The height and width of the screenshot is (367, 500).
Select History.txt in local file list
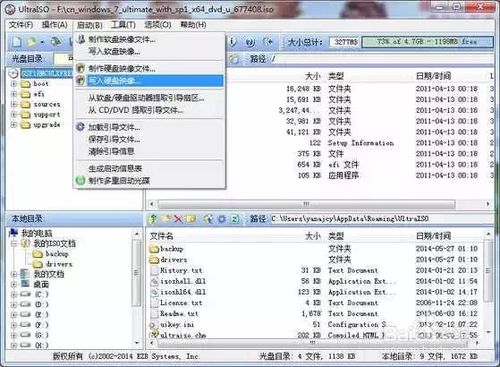point(181,270)
